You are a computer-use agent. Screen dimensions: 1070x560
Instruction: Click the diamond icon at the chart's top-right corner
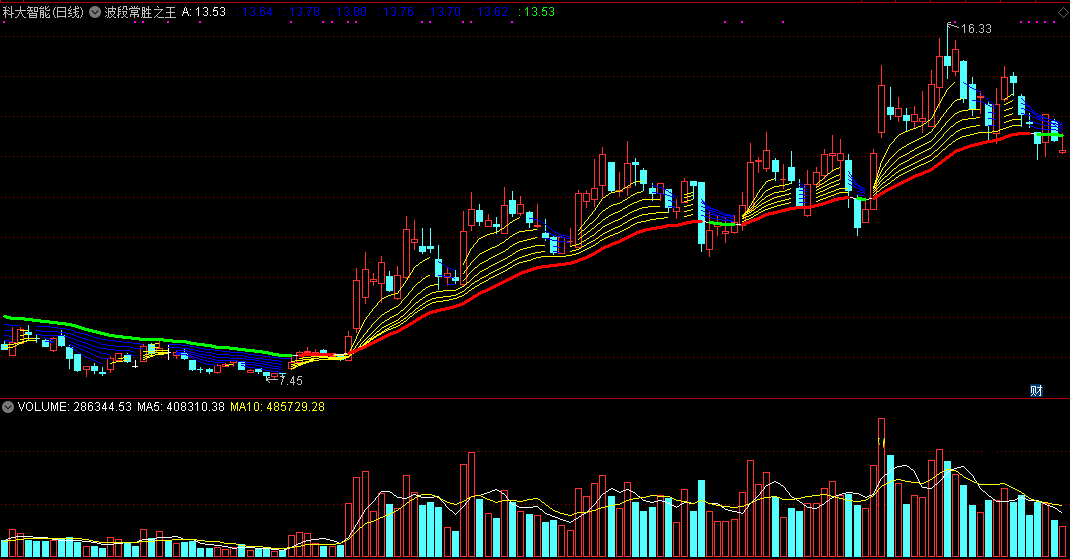coord(1062,12)
